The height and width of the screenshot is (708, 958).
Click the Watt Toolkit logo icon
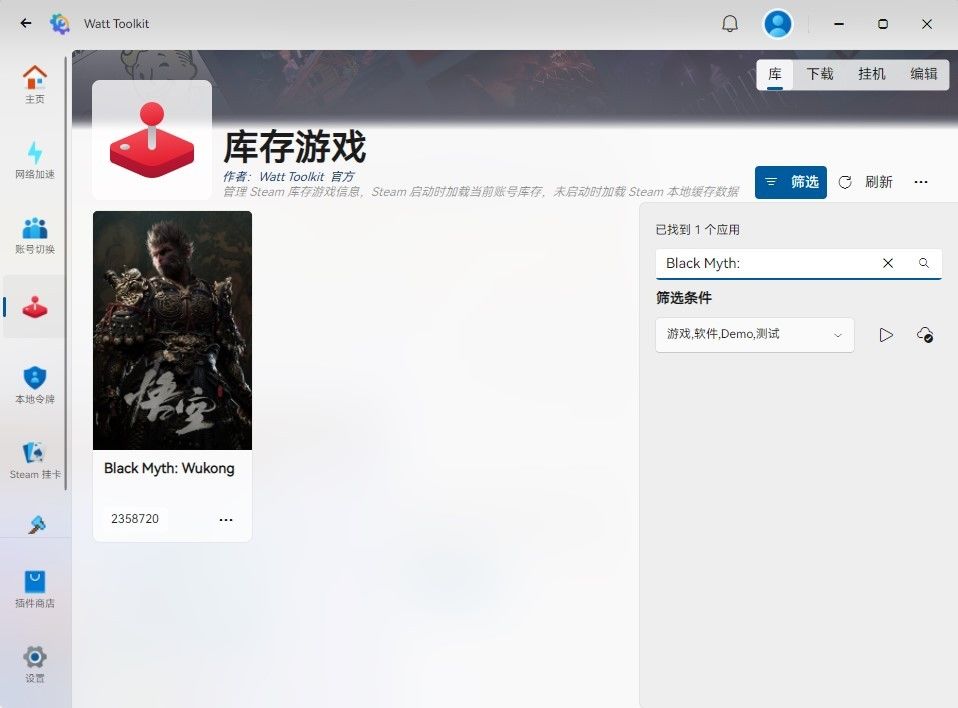pyautogui.click(x=60, y=23)
